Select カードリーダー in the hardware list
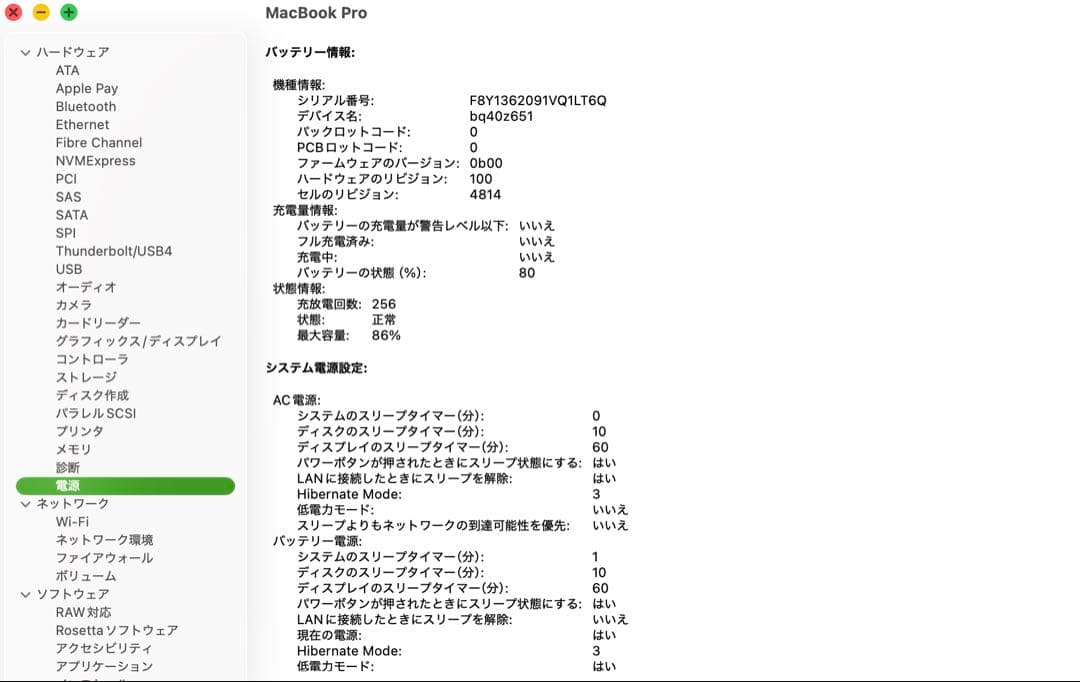Viewport: 1080px width, 682px height. (98, 323)
